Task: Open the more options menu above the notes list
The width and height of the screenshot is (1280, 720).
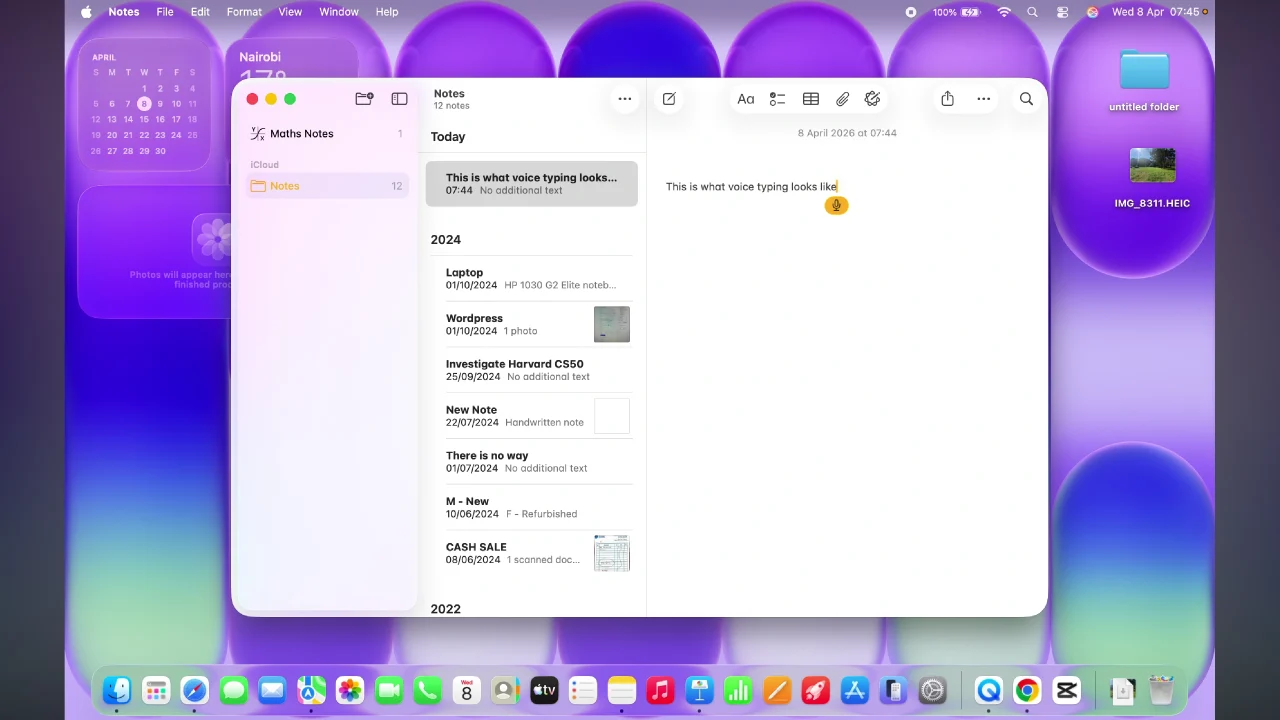Action: [x=625, y=98]
